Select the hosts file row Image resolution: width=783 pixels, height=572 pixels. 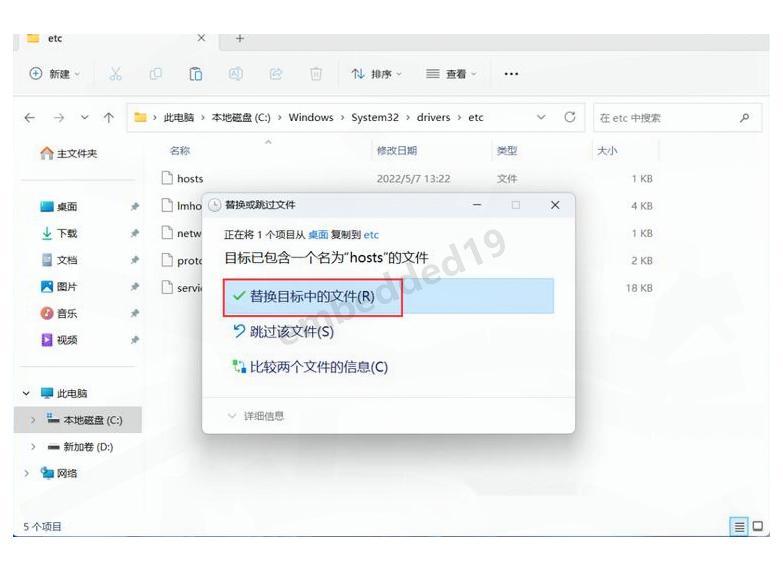tap(407, 178)
